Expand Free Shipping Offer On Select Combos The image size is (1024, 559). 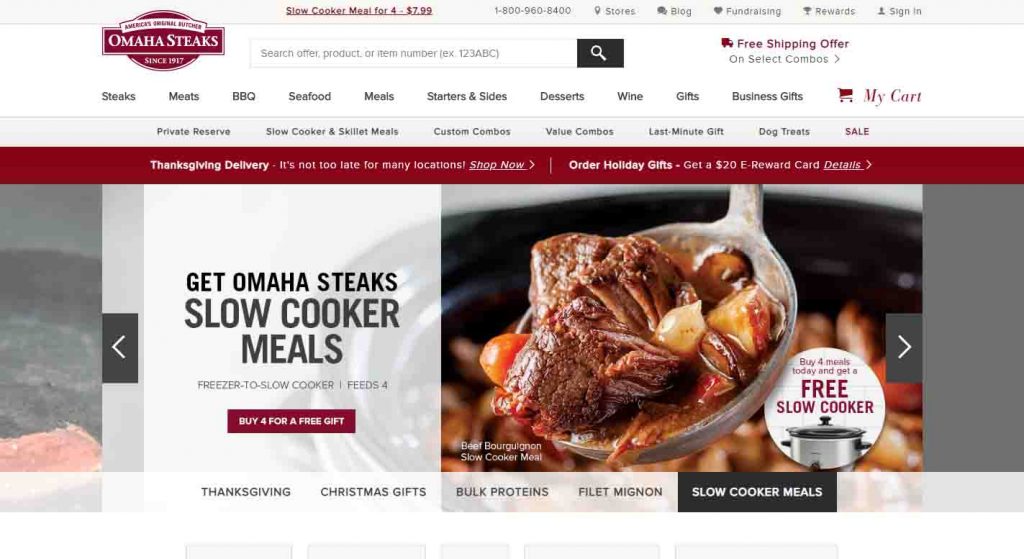[784, 51]
